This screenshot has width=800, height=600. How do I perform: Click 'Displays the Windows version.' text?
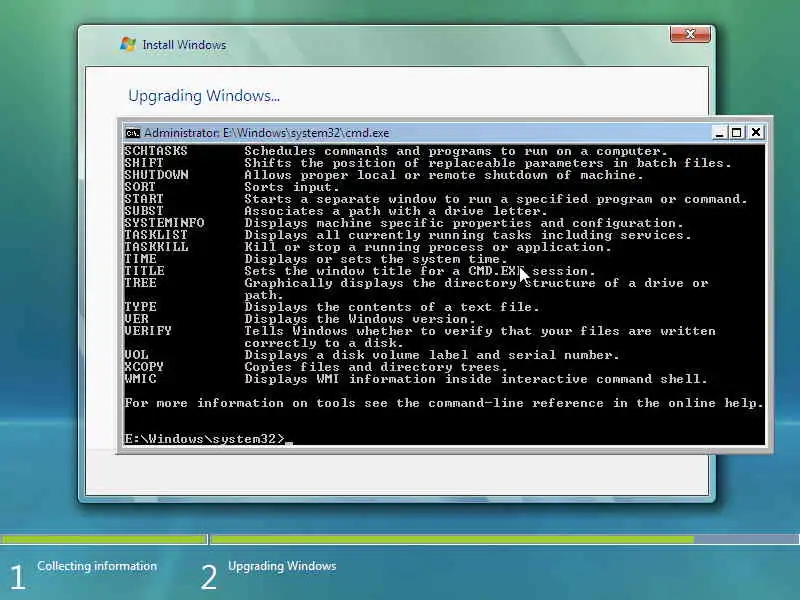click(360, 319)
